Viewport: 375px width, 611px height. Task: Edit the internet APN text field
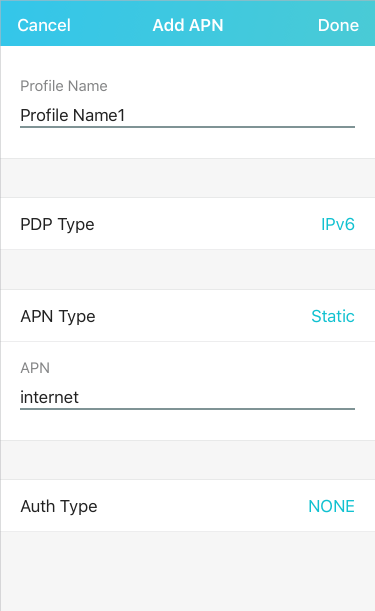click(188, 397)
